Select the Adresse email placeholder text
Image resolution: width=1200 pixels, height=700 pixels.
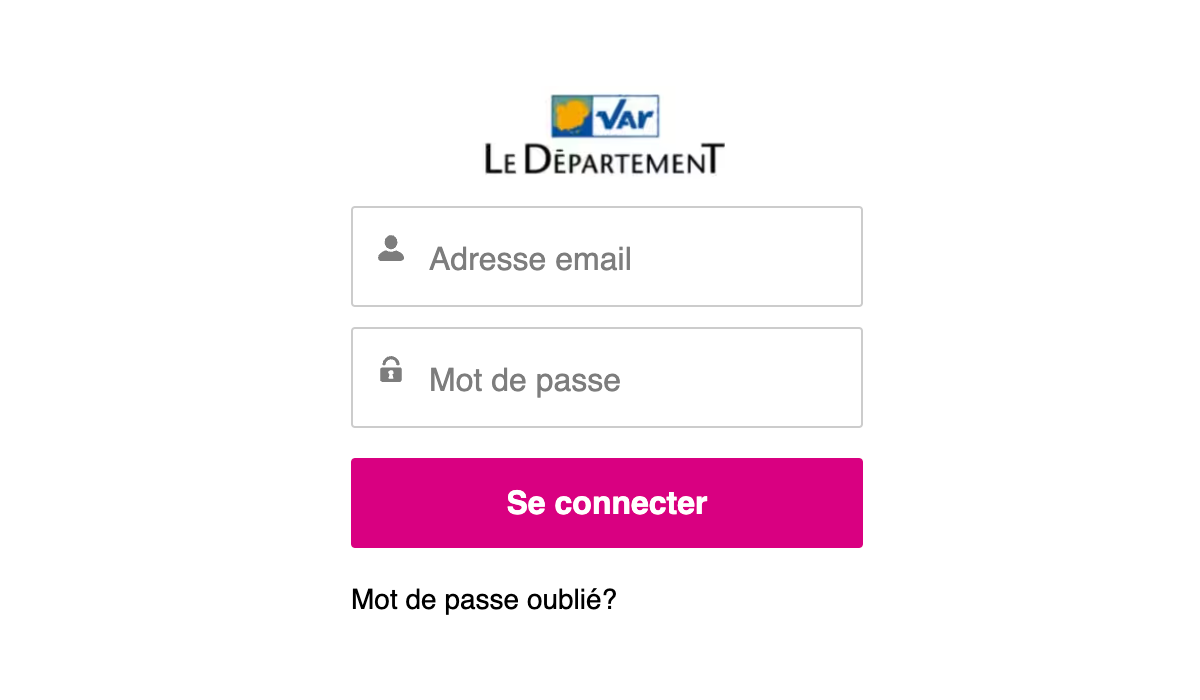(x=530, y=258)
